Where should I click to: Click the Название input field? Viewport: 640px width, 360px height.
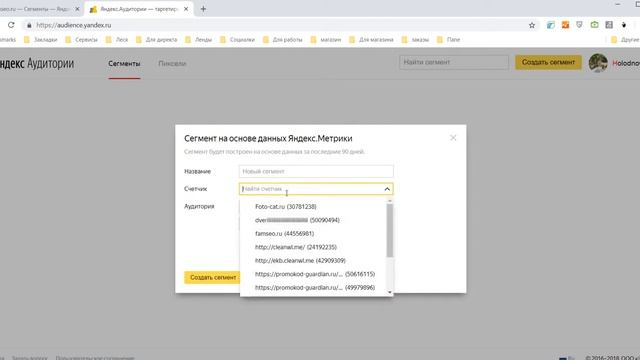[316, 171]
